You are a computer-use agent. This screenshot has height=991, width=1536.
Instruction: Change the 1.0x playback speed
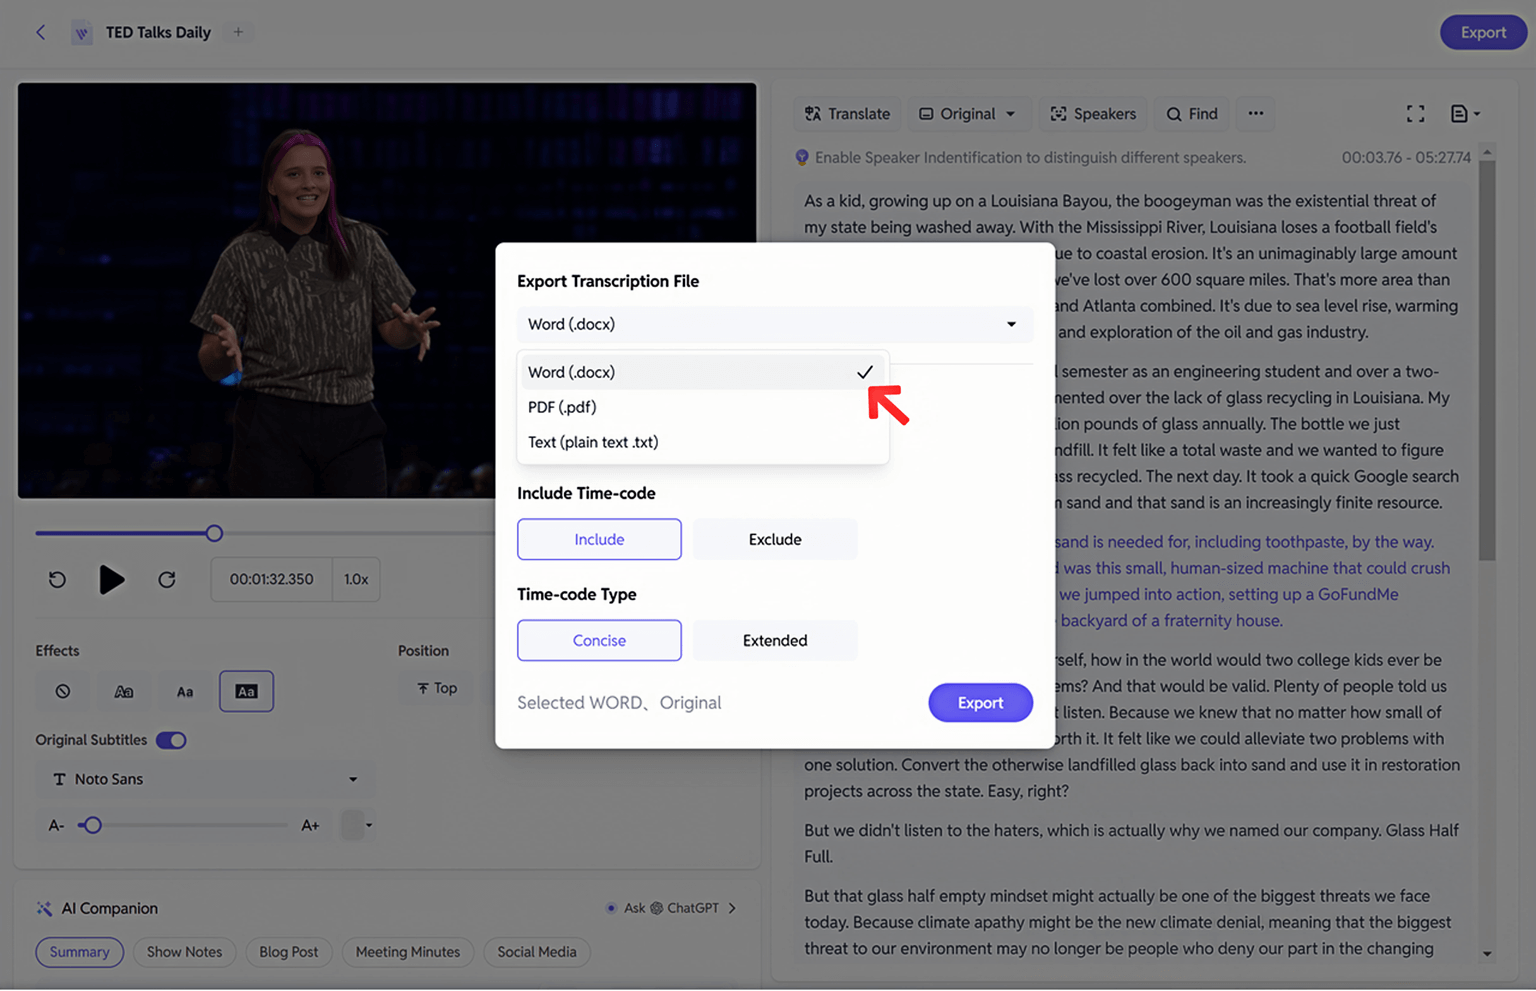point(356,579)
